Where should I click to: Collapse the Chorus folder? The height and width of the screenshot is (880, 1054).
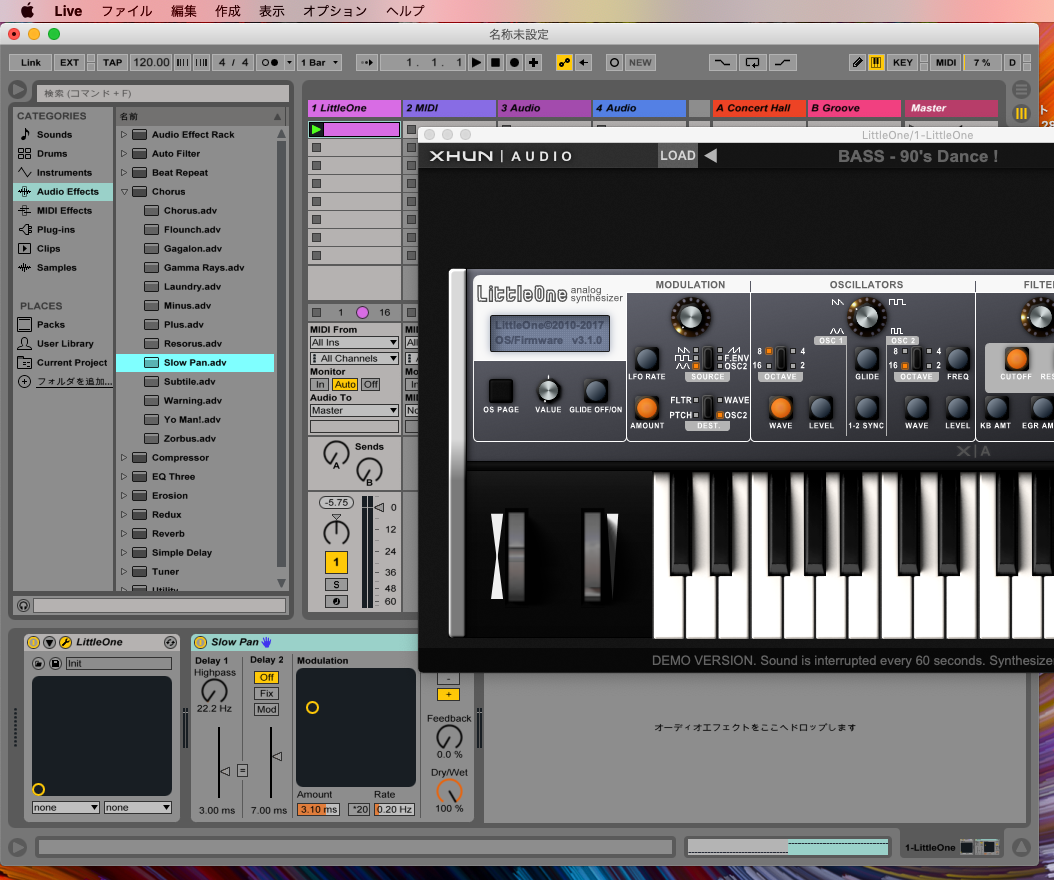(x=124, y=192)
